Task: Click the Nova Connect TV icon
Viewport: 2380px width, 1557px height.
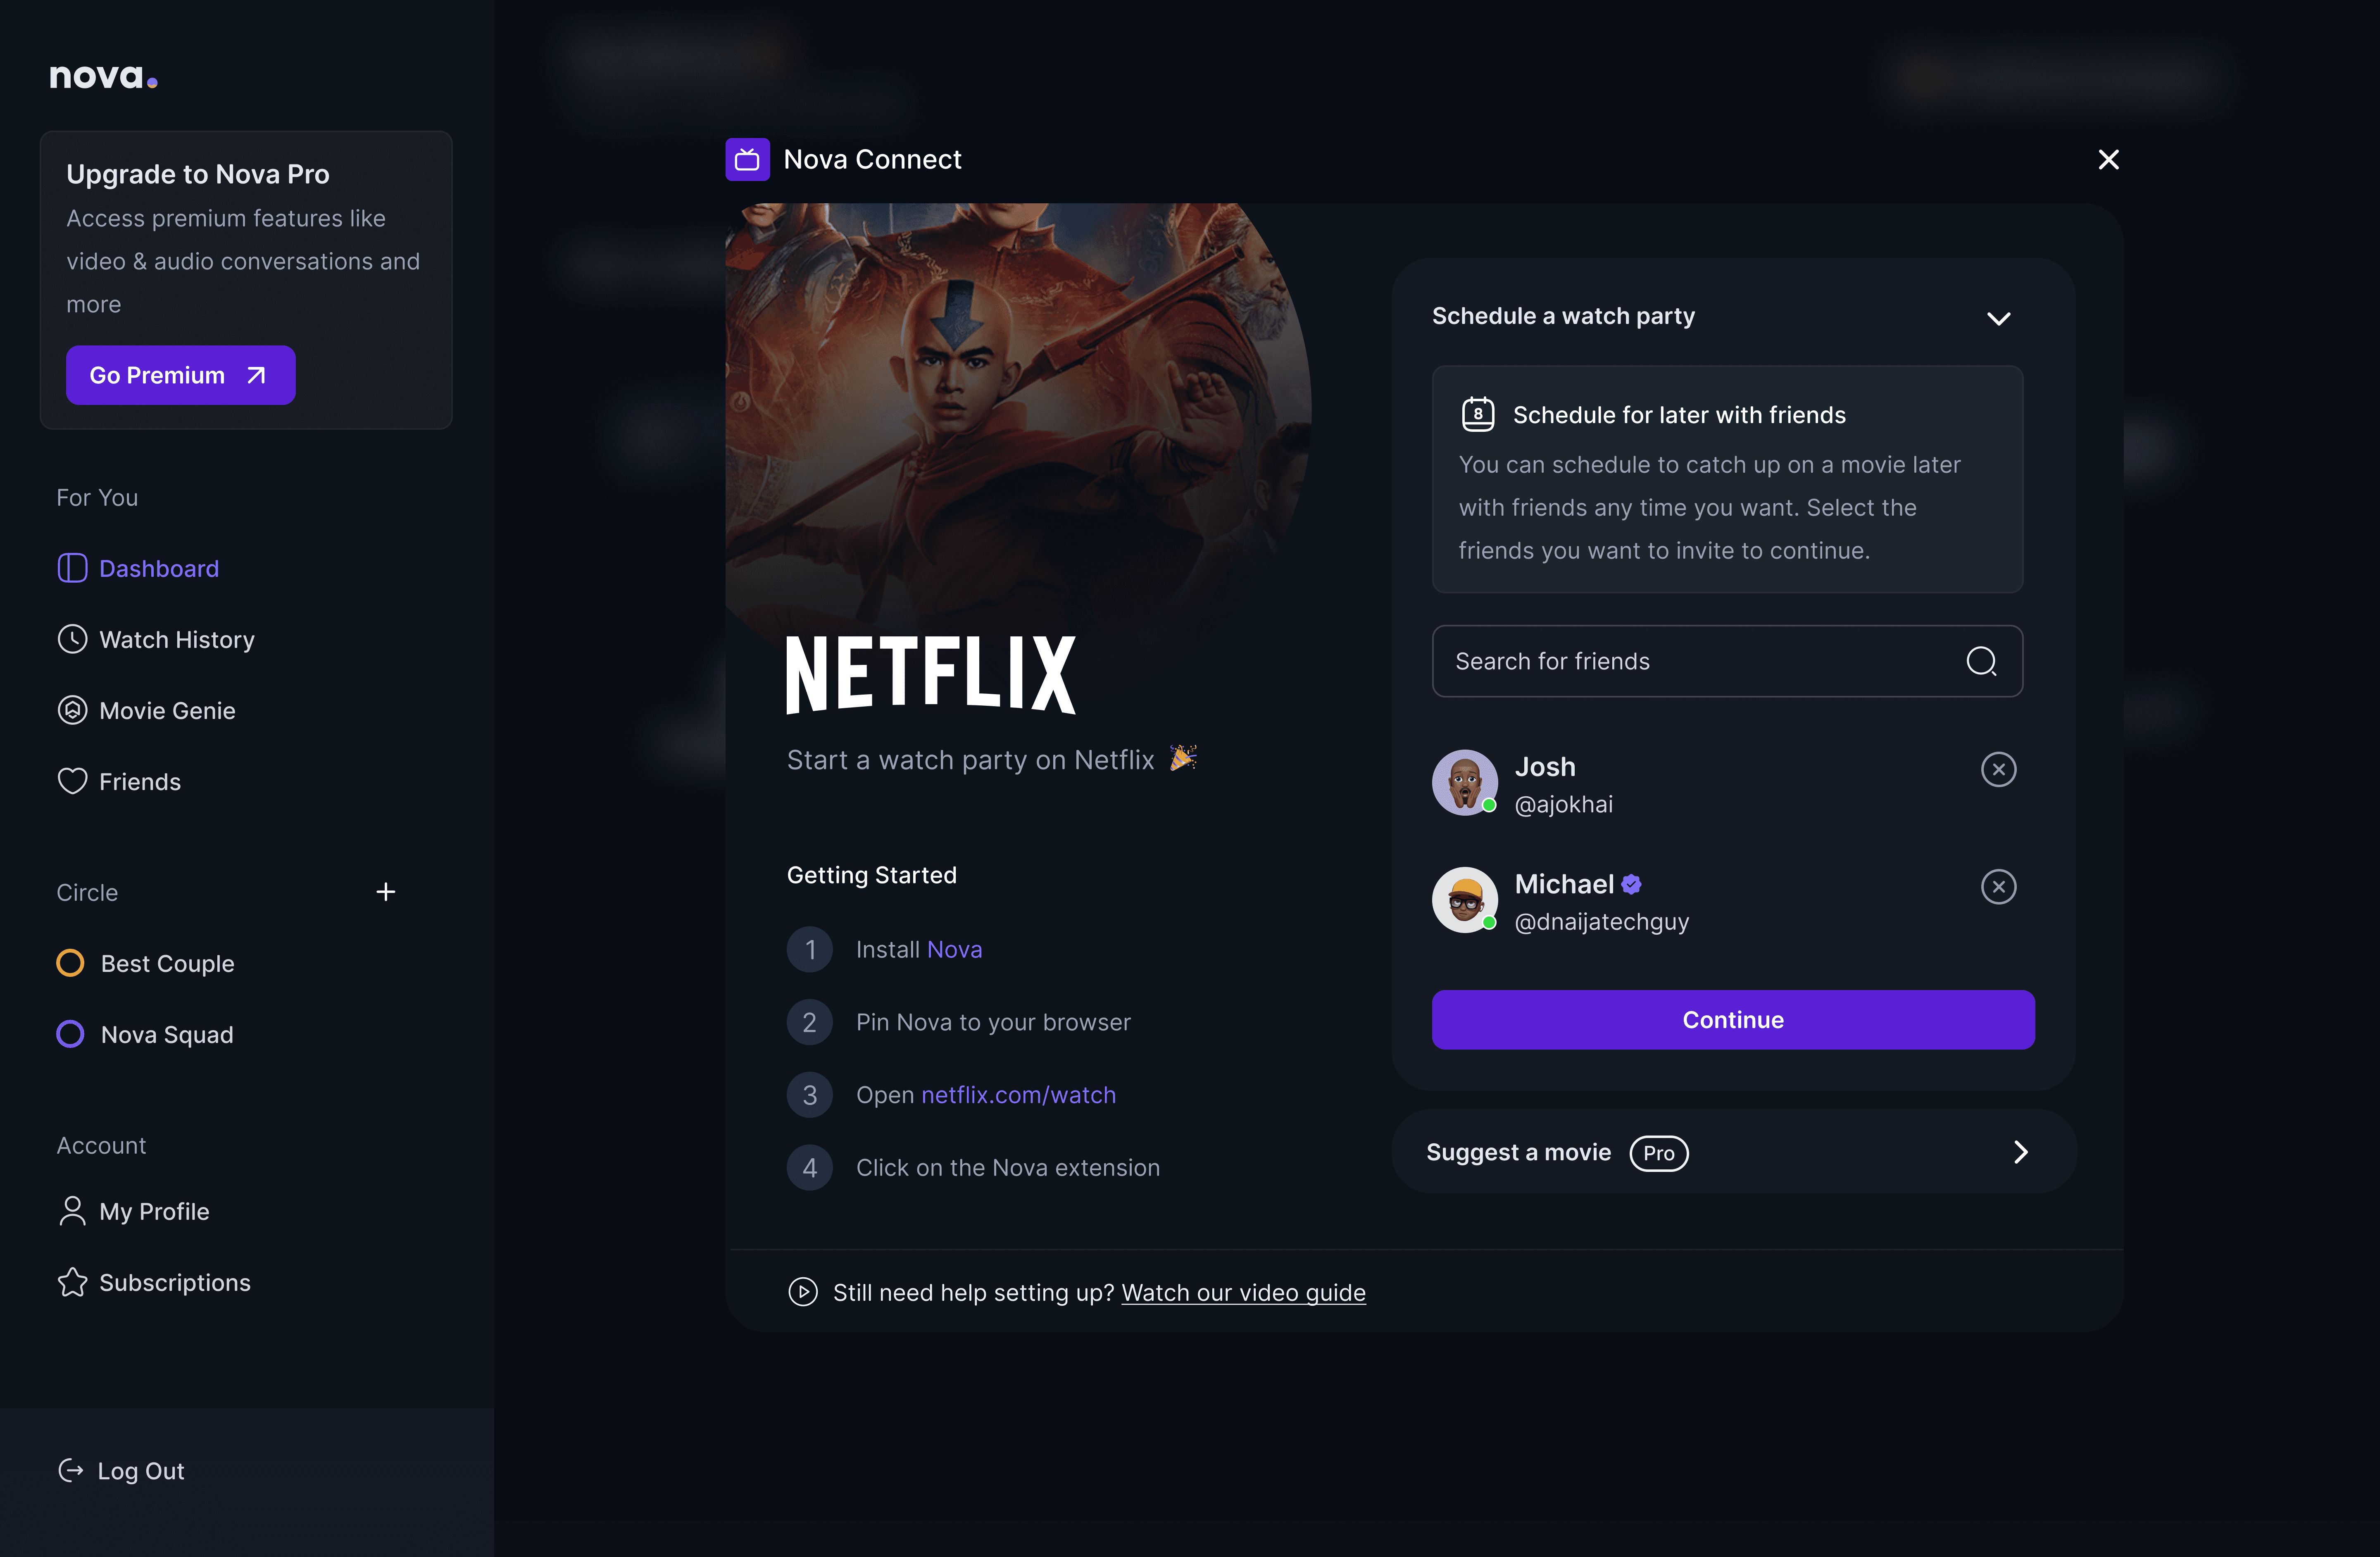Action: [747, 159]
